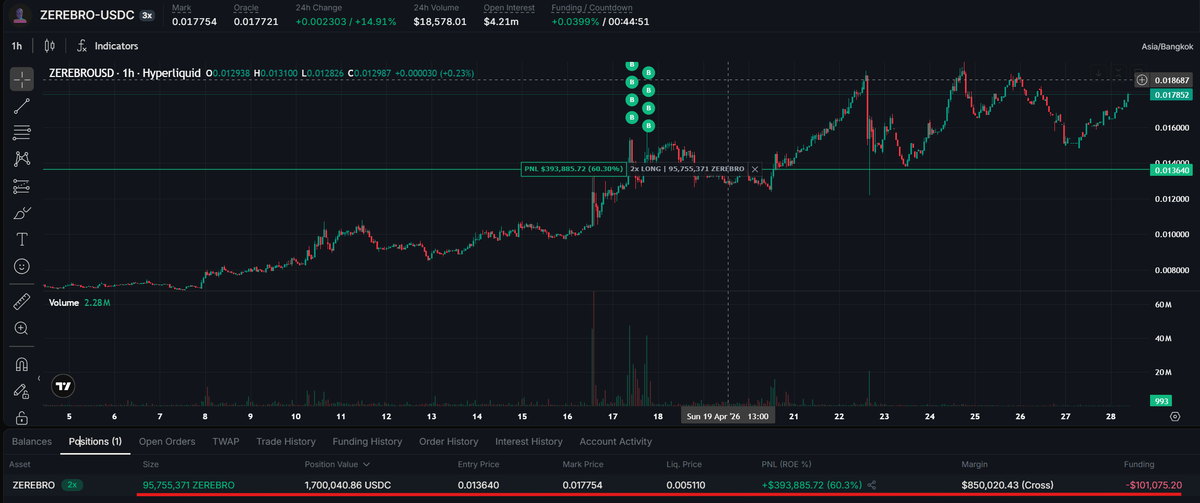Open the Open Orders tab
Screen dimensions: 1200x503
click(167, 441)
